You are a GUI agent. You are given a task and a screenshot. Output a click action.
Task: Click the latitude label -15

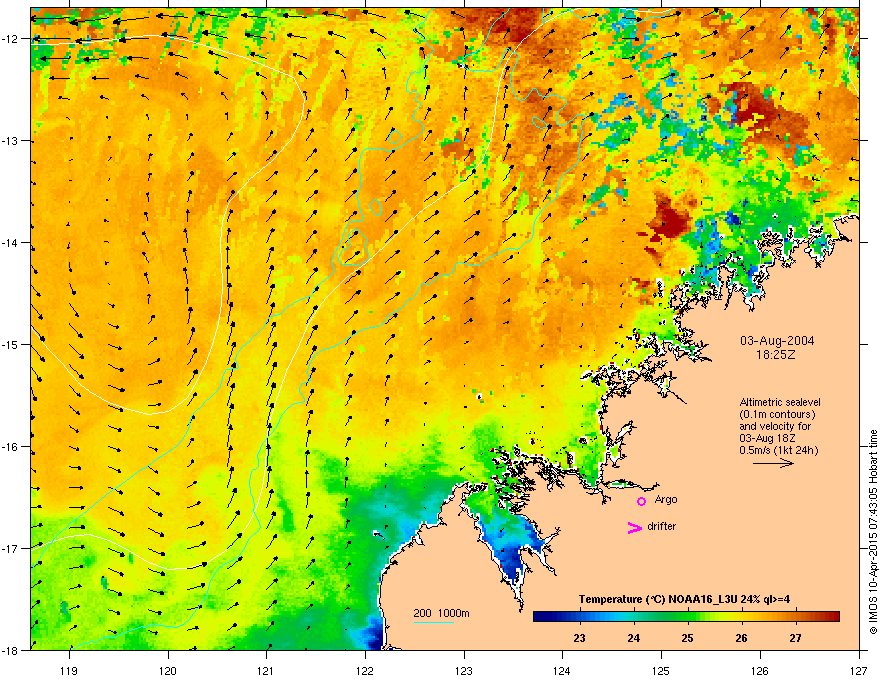(x=10, y=344)
